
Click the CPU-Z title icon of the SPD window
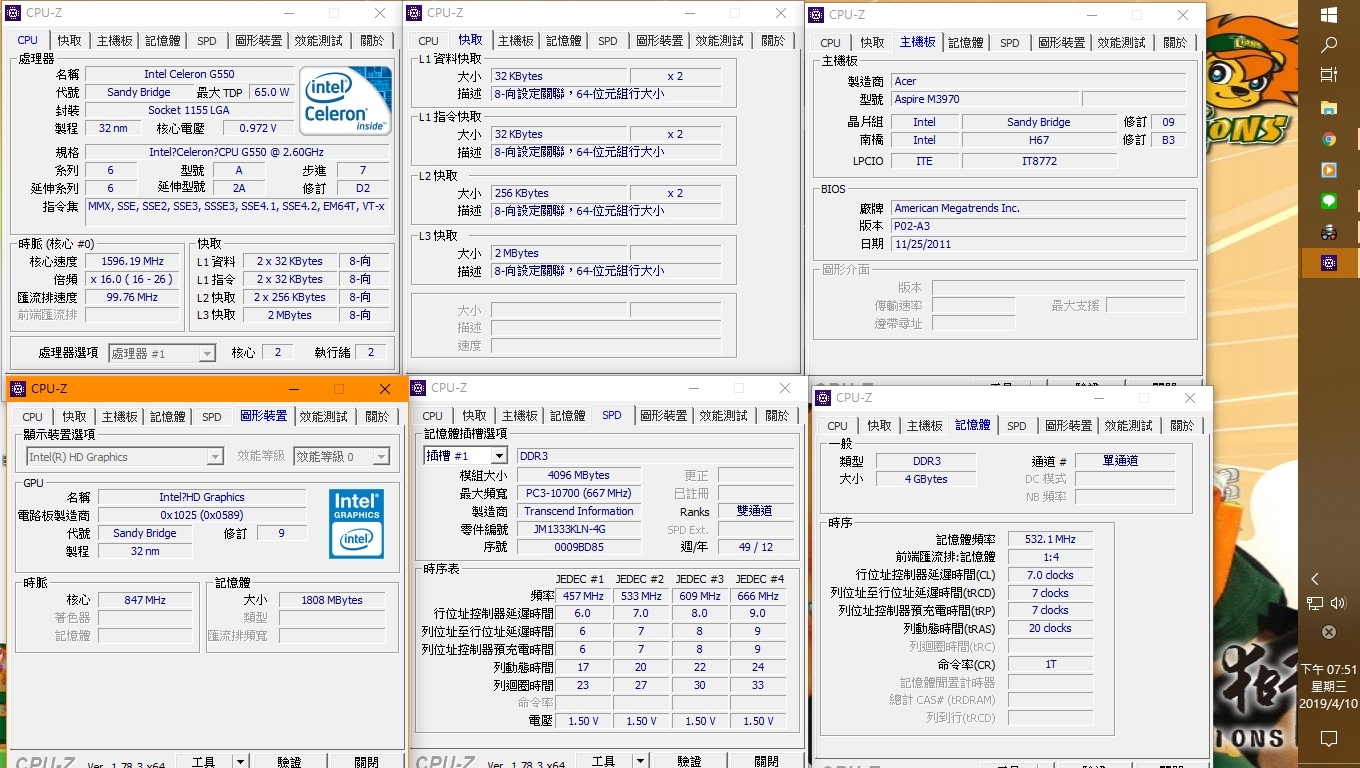click(x=419, y=388)
